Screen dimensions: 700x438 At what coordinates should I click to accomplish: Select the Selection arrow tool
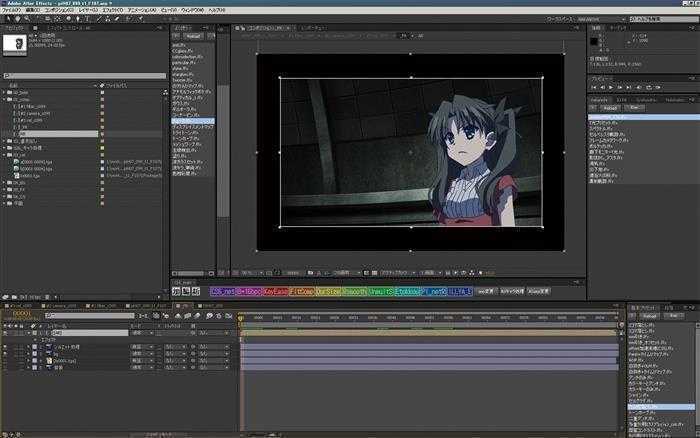(8, 19)
